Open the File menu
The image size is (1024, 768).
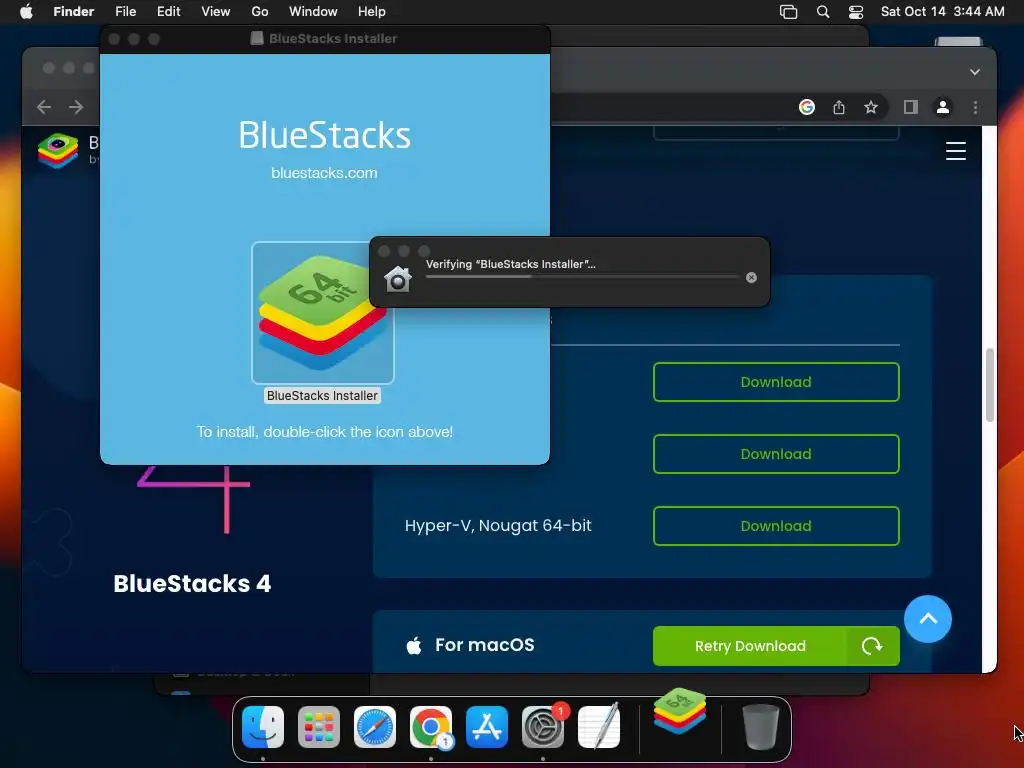coord(125,12)
